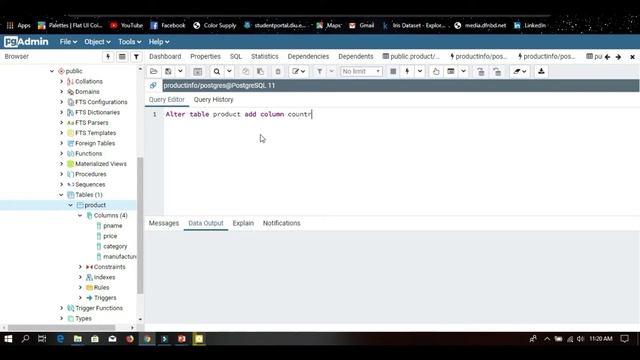
Task: Collapse the Tables (1) node
Action: pos(62,195)
